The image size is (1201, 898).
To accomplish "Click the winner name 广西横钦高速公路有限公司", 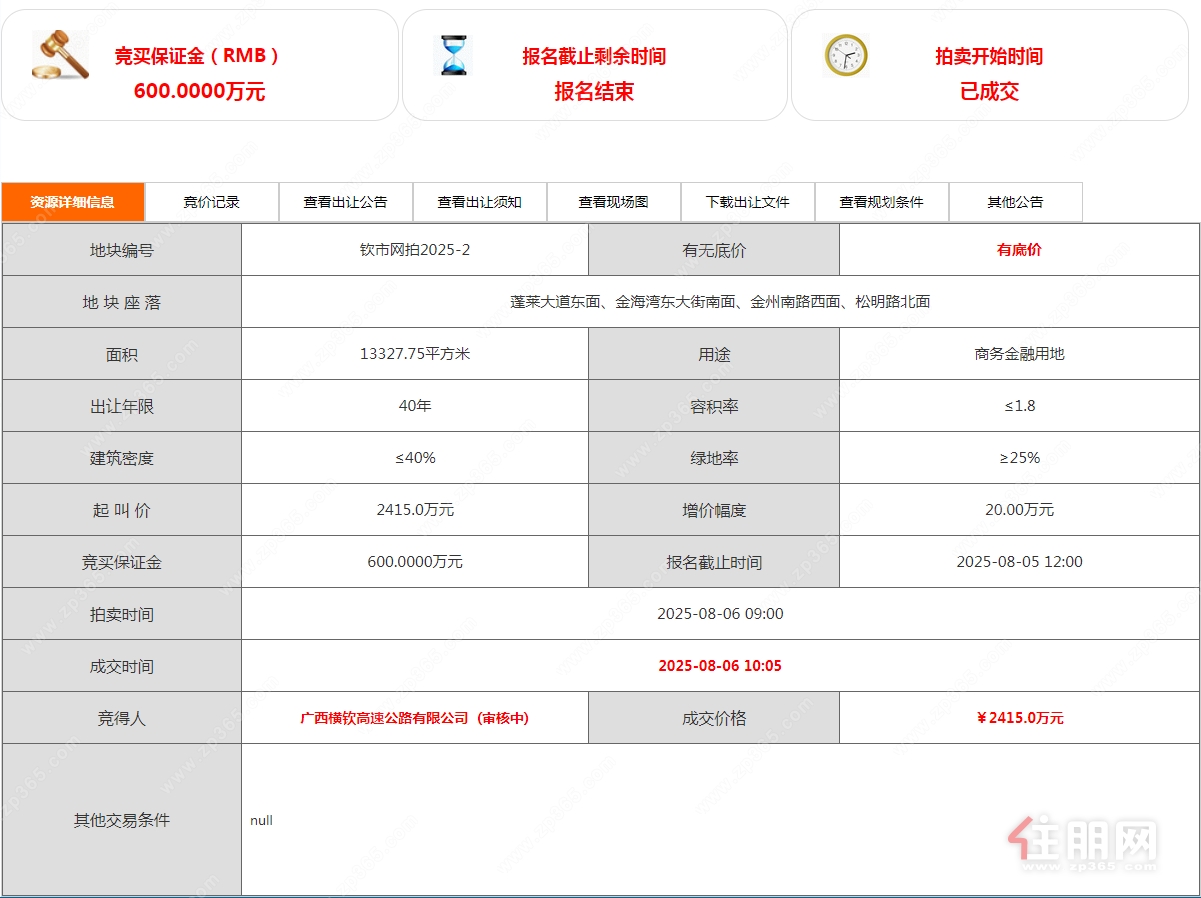I will pyautogui.click(x=384, y=718).
